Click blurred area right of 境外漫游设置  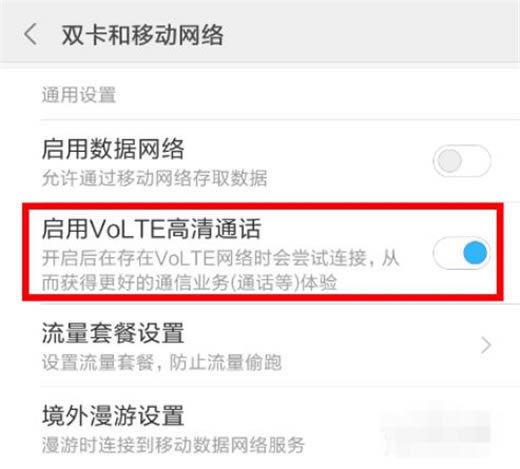click(437, 430)
